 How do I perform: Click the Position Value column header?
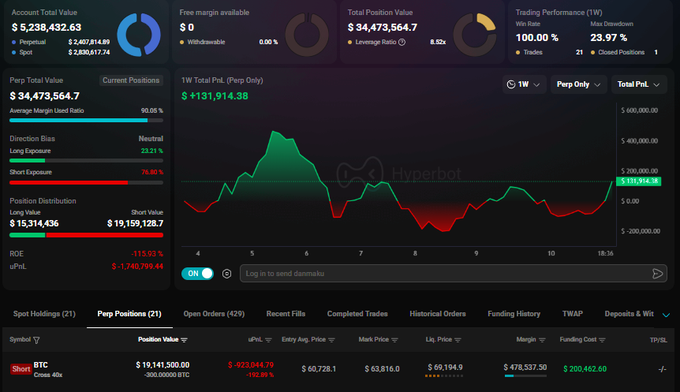point(158,340)
